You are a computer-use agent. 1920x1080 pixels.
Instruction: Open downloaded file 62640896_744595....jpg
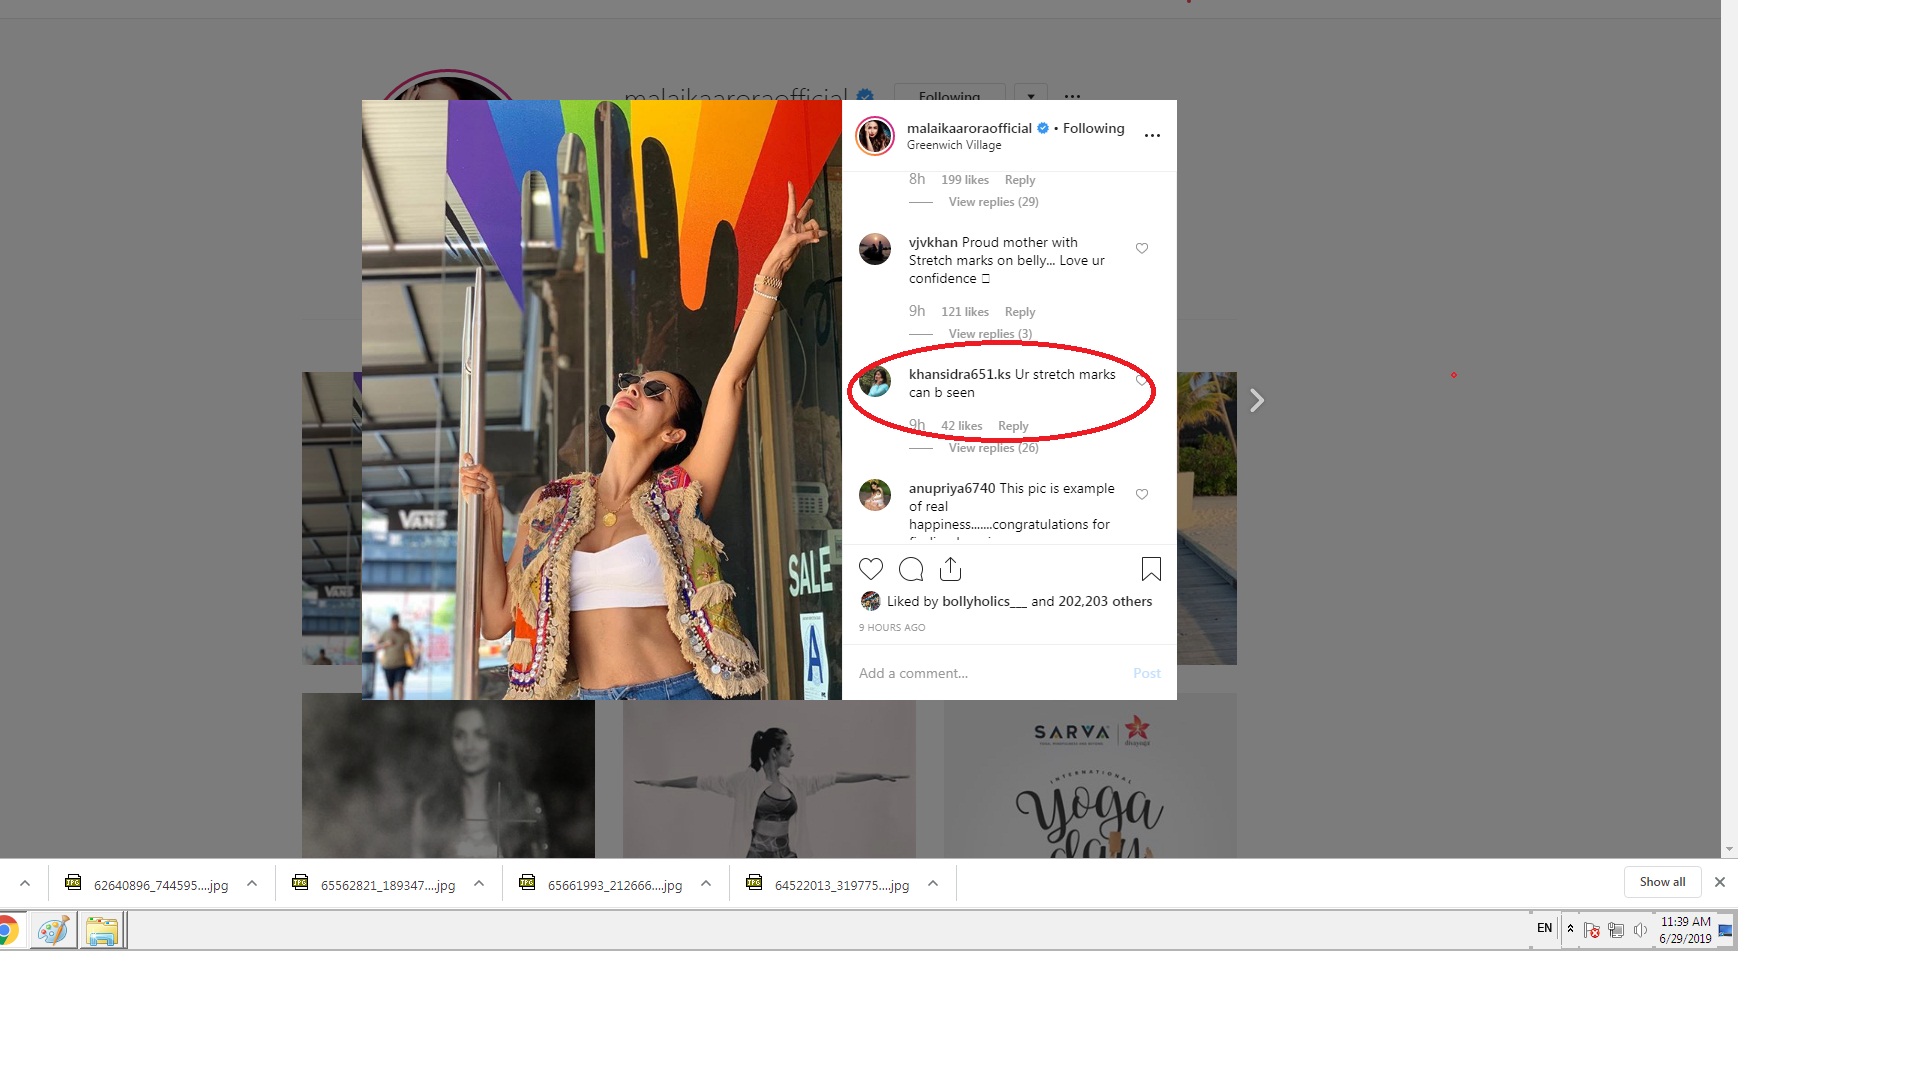click(x=146, y=884)
